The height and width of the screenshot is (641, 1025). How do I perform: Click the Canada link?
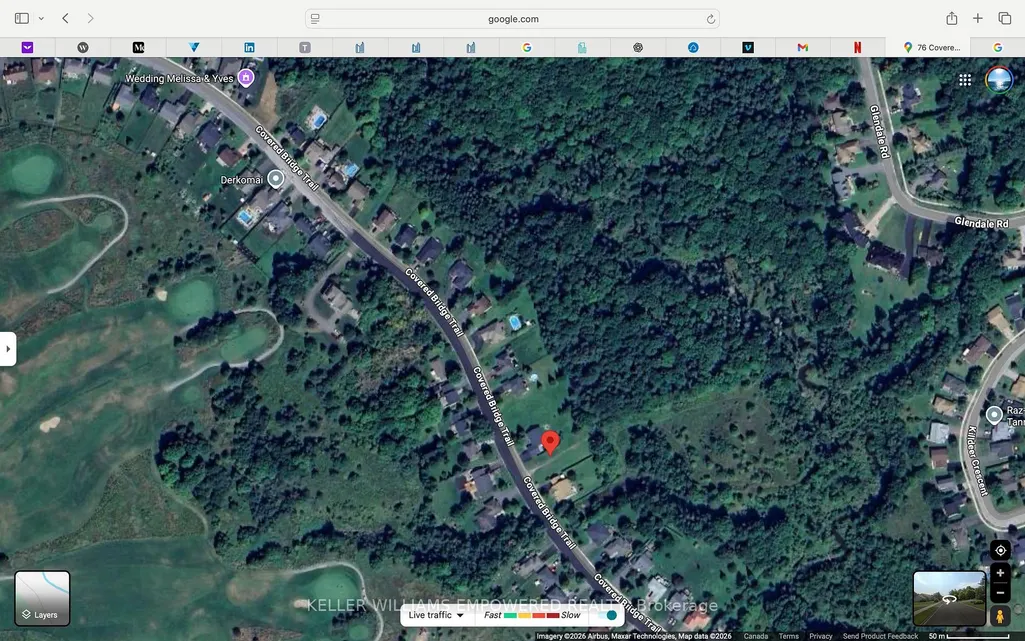coord(756,636)
